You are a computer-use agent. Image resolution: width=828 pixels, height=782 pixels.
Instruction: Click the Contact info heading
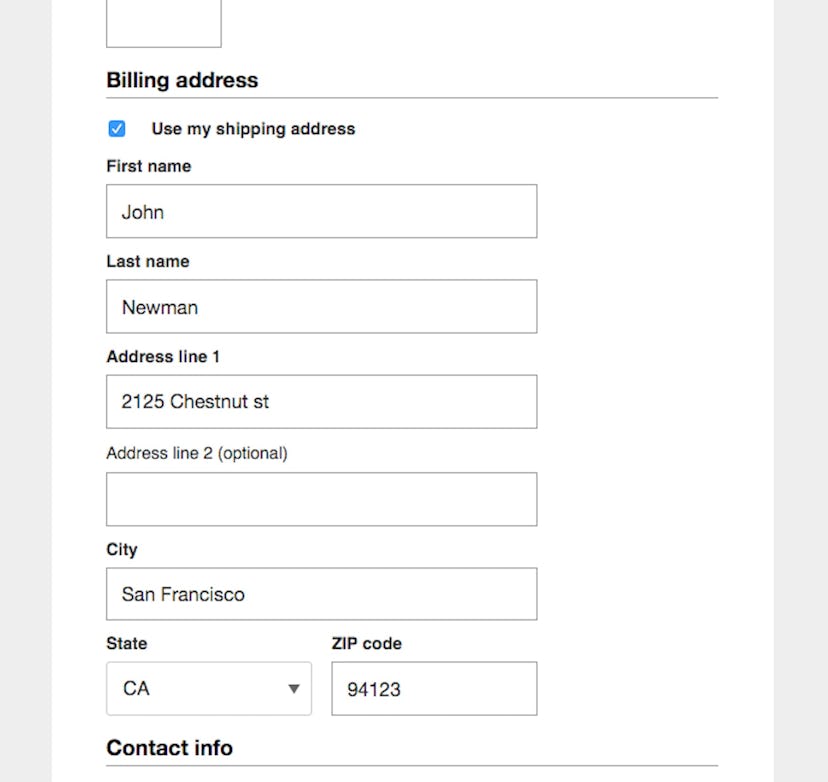point(169,748)
